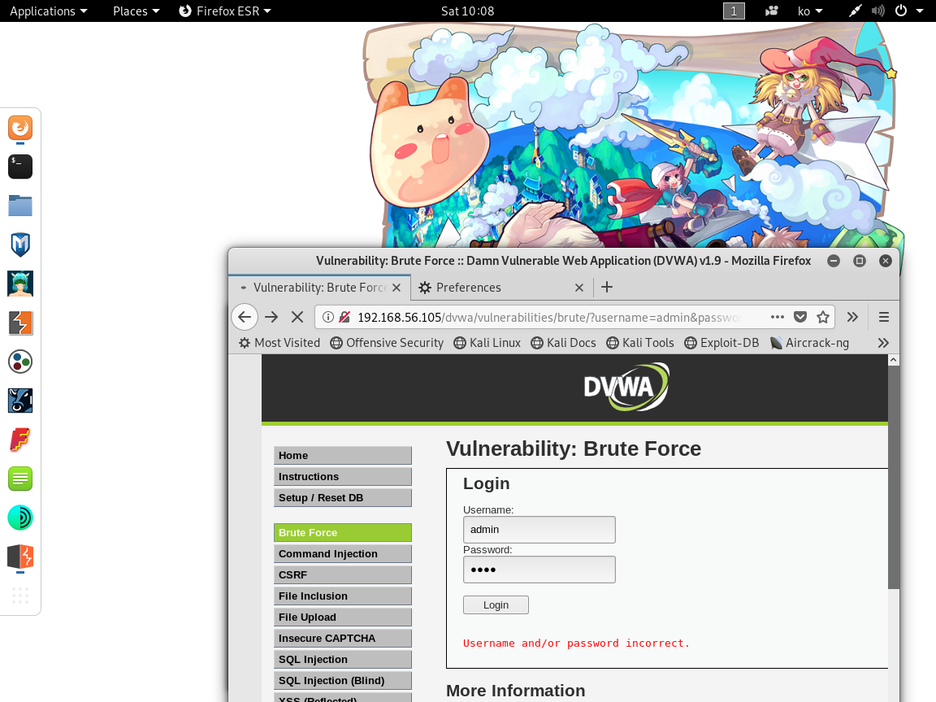Open the CSRF vulnerability page

(343, 575)
